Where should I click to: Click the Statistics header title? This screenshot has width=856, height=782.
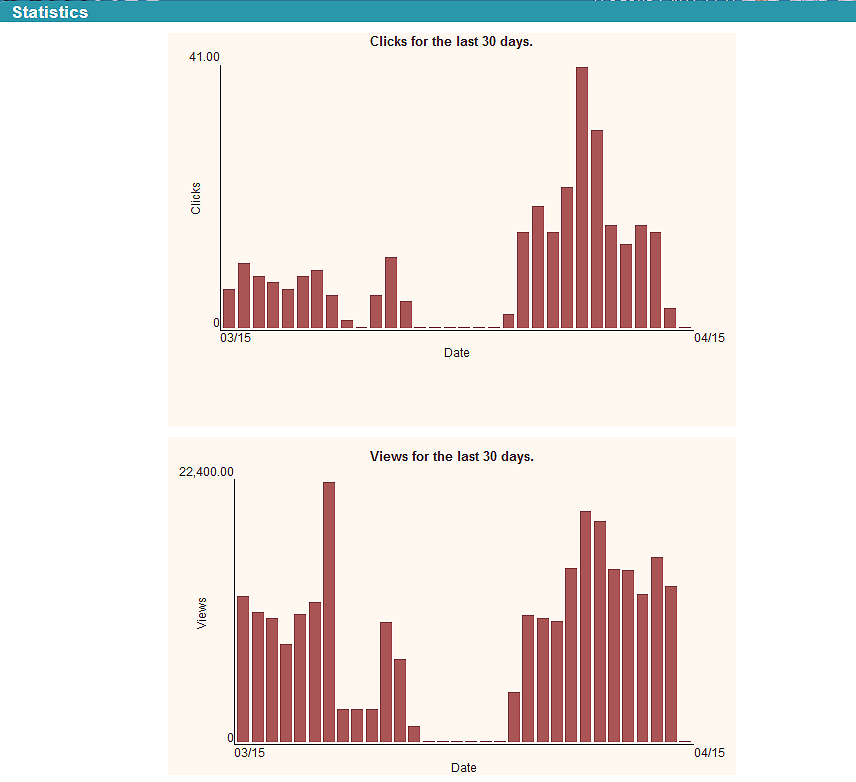tap(50, 12)
